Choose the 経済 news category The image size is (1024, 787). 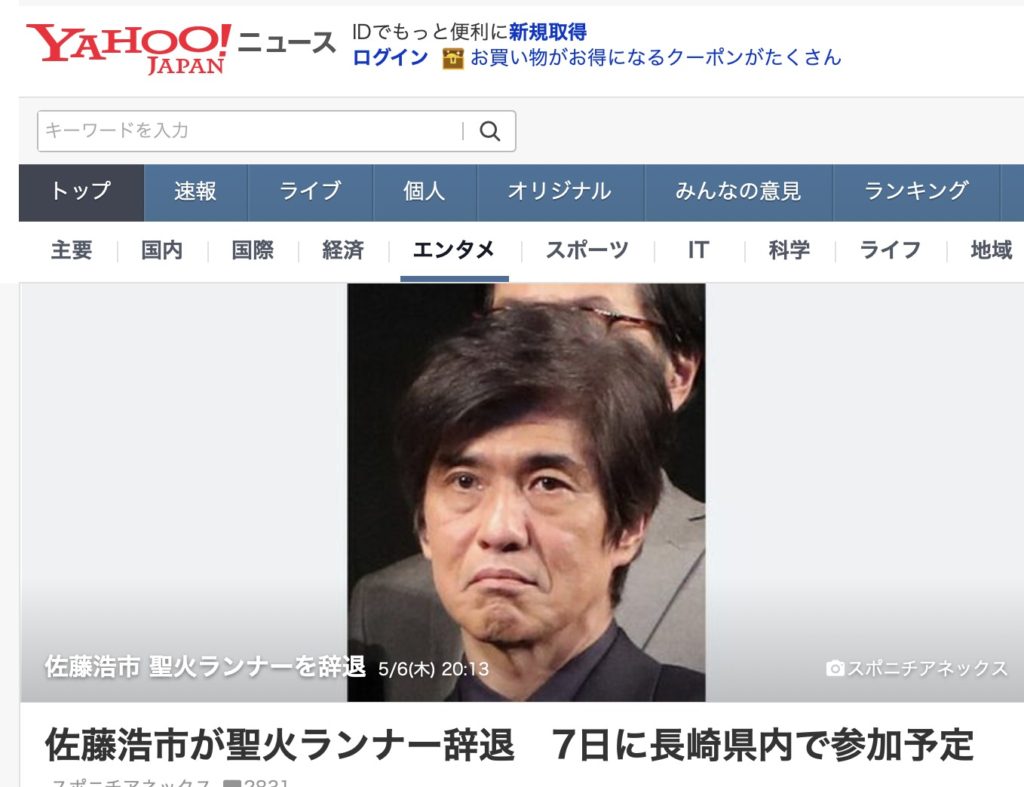click(343, 250)
